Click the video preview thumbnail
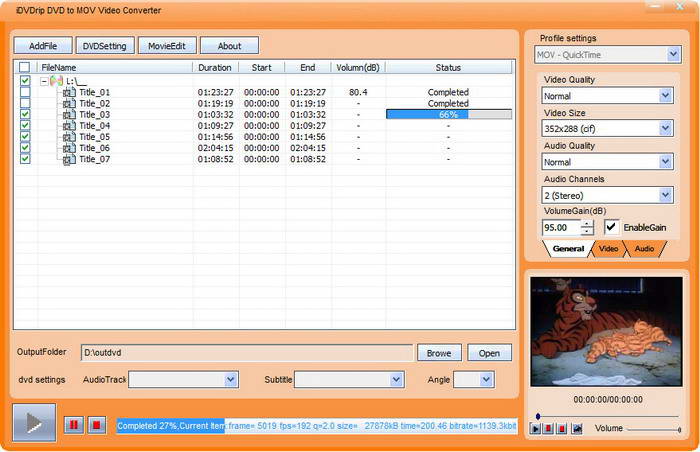Image resolution: width=700 pixels, height=452 pixels. coord(606,331)
